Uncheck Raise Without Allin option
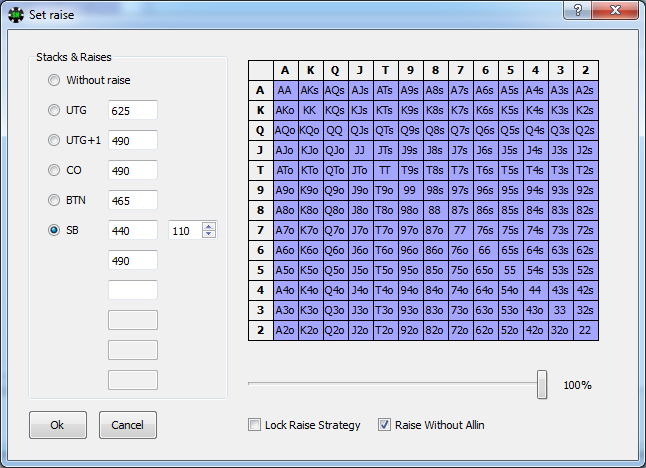 pyautogui.click(x=385, y=425)
